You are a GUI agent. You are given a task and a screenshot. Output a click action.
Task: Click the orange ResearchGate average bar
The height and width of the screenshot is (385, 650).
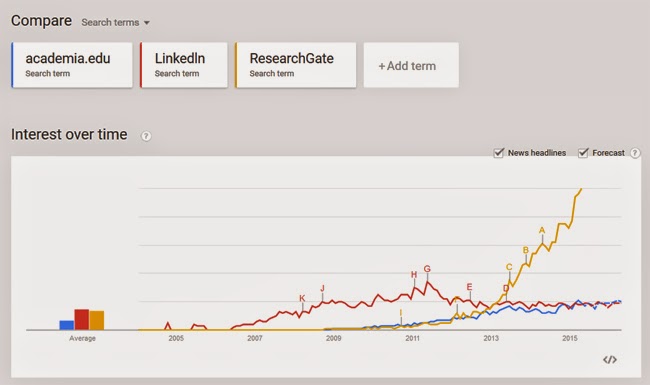[x=97, y=320]
